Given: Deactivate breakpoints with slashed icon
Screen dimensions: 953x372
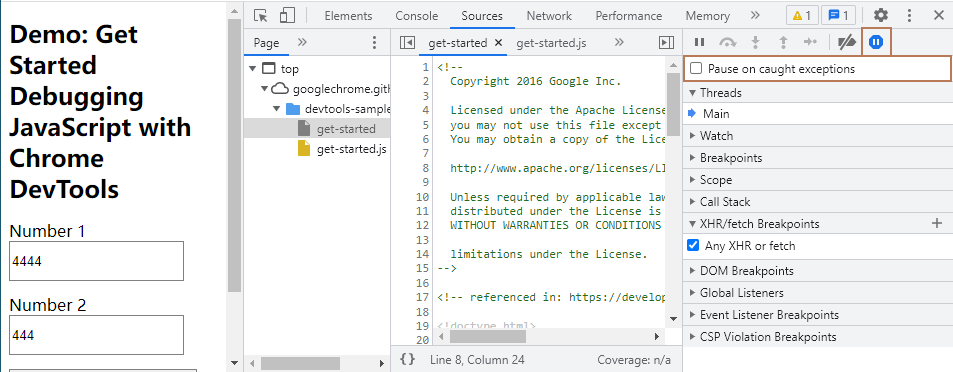Looking at the screenshot, I should click(x=847, y=42).
